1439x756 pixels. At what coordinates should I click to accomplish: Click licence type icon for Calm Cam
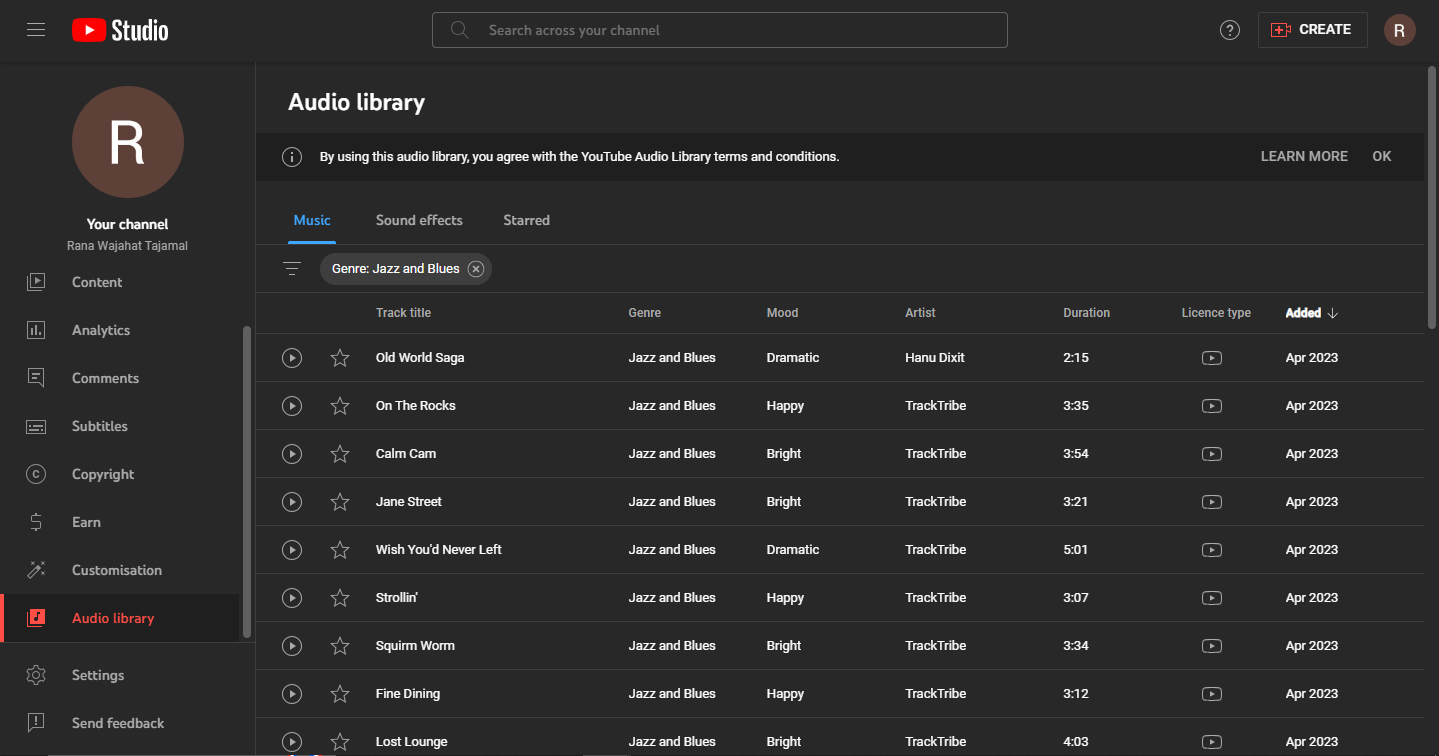[x=1212, y=454]
